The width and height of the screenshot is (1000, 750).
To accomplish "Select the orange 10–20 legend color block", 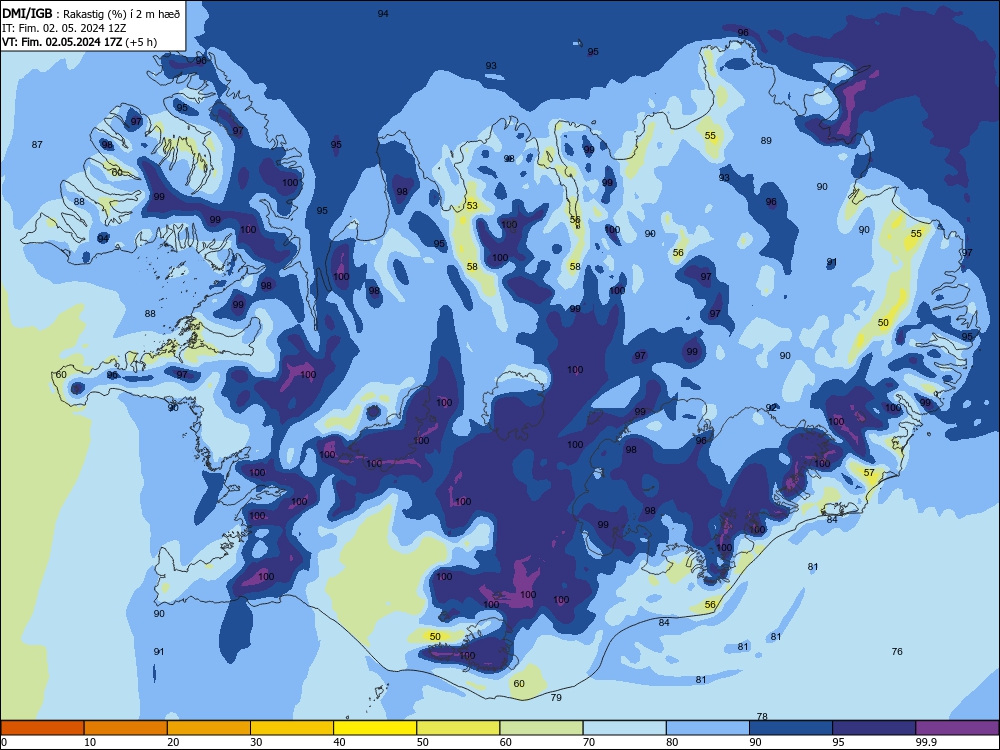I will coord(126,728).
